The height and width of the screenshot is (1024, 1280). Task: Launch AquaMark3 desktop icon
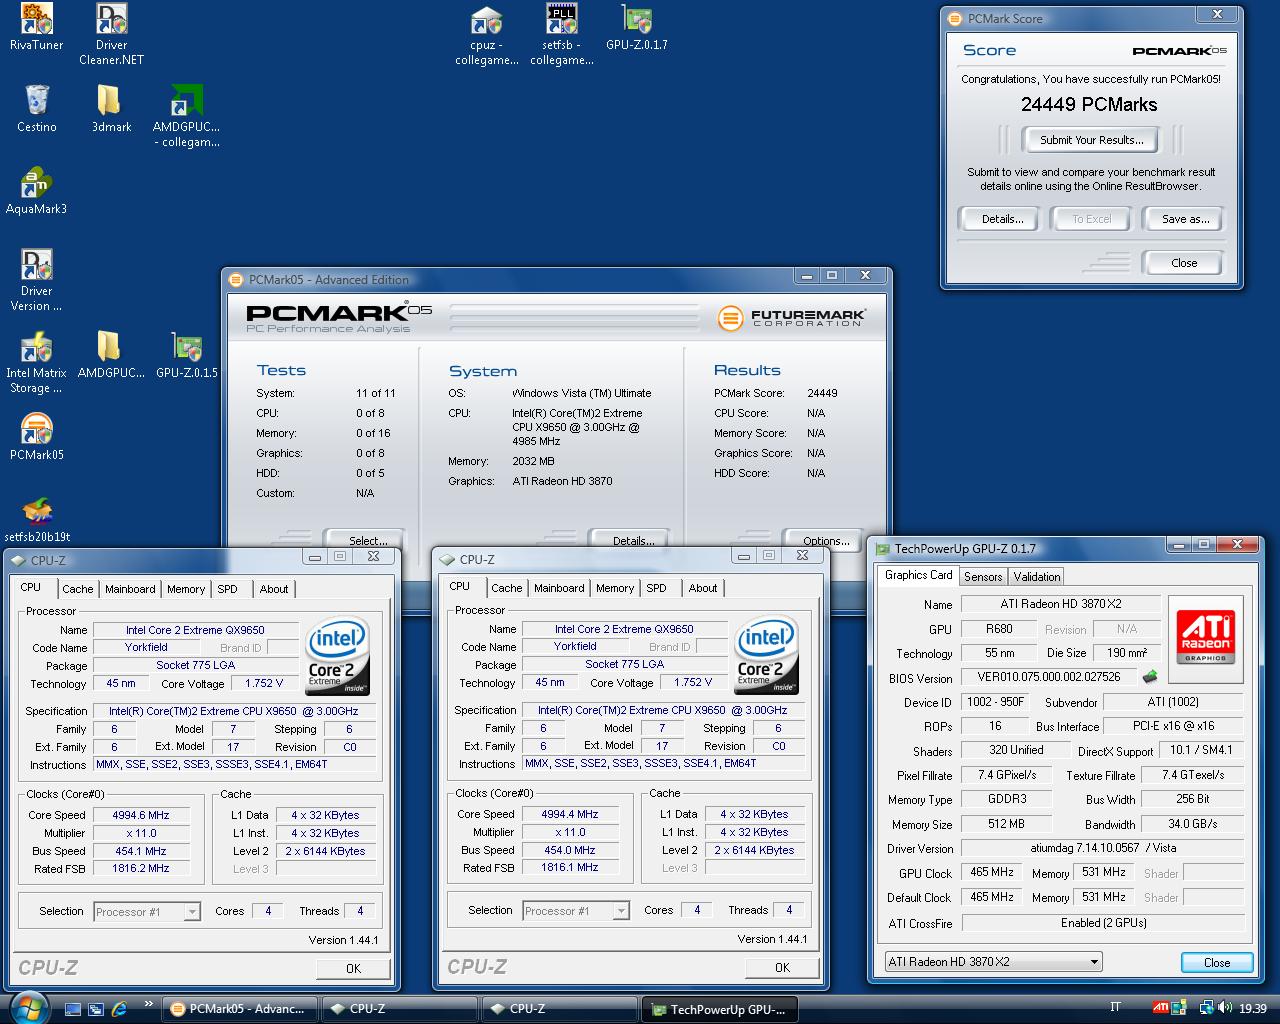[37, 183]
